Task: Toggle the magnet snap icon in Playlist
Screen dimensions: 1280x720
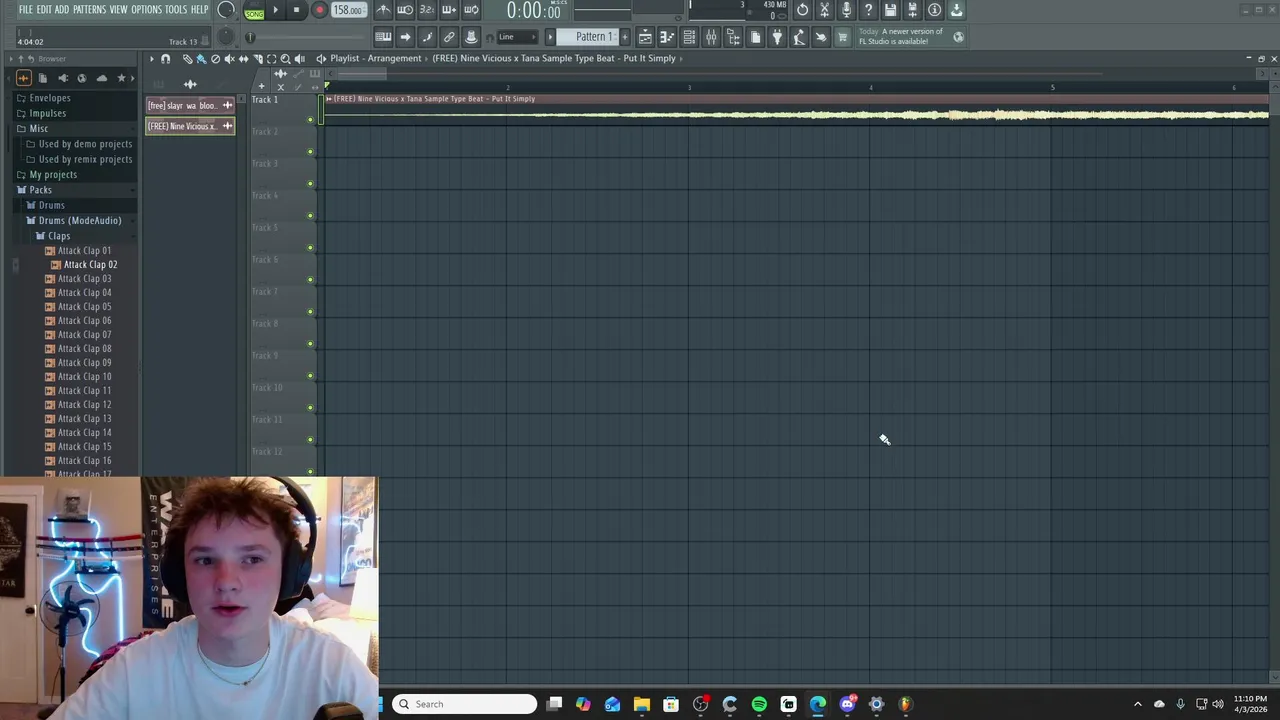Action: (x=165, y=59)
